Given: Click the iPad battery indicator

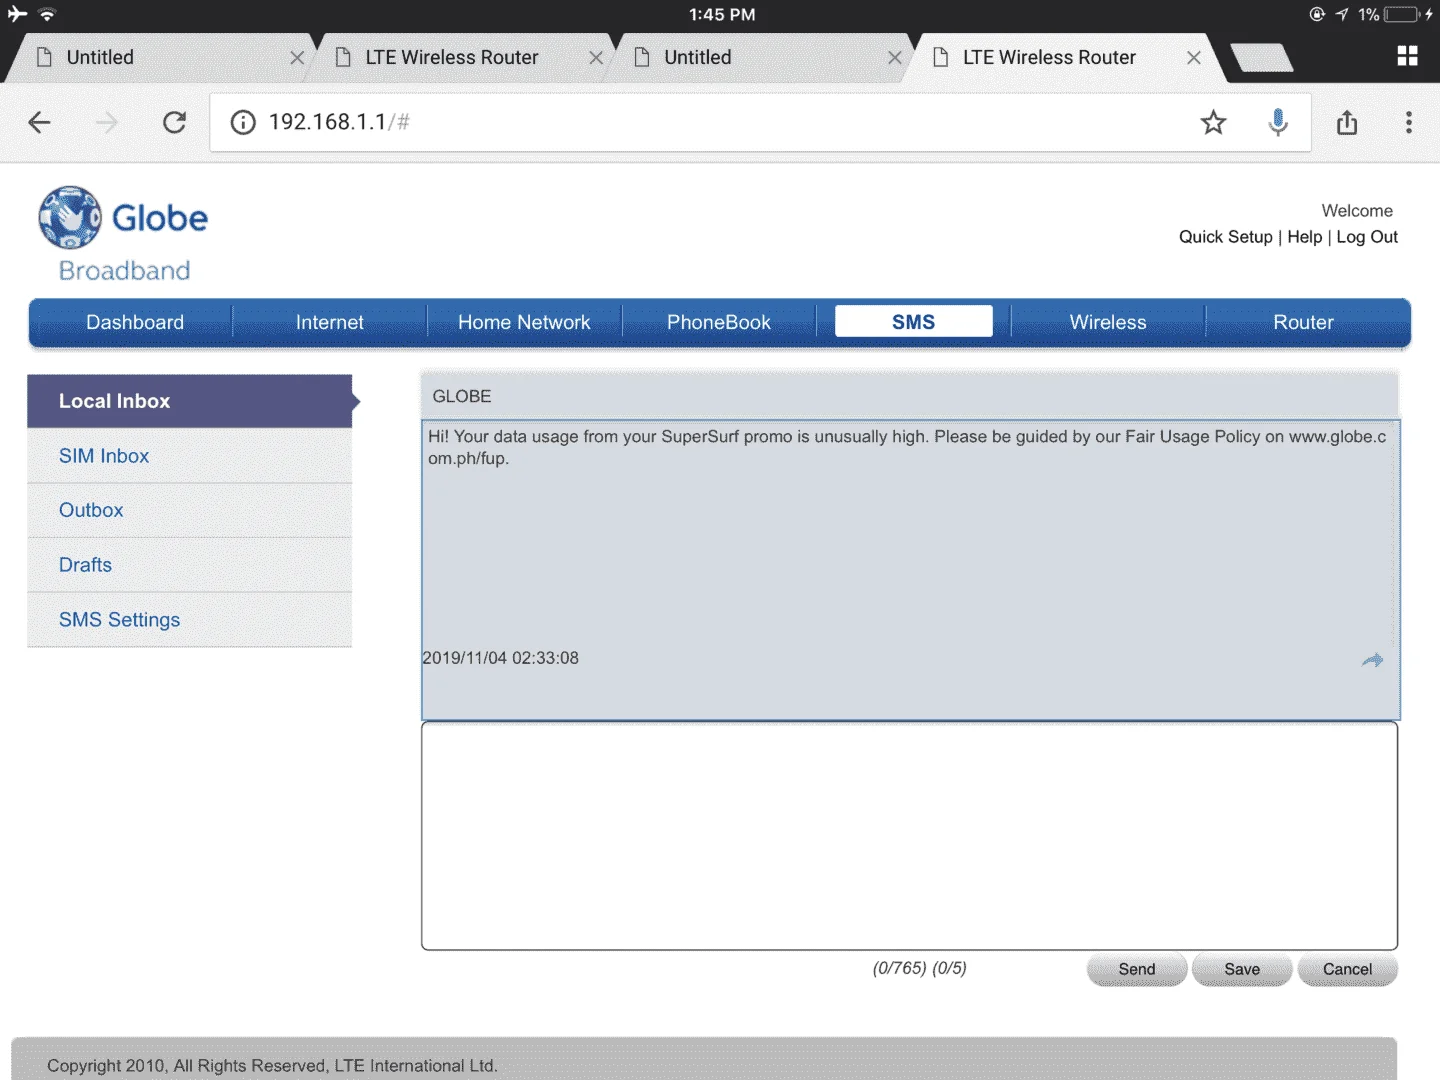Looking at the screenshot, I should click(x=1401, y=14).
